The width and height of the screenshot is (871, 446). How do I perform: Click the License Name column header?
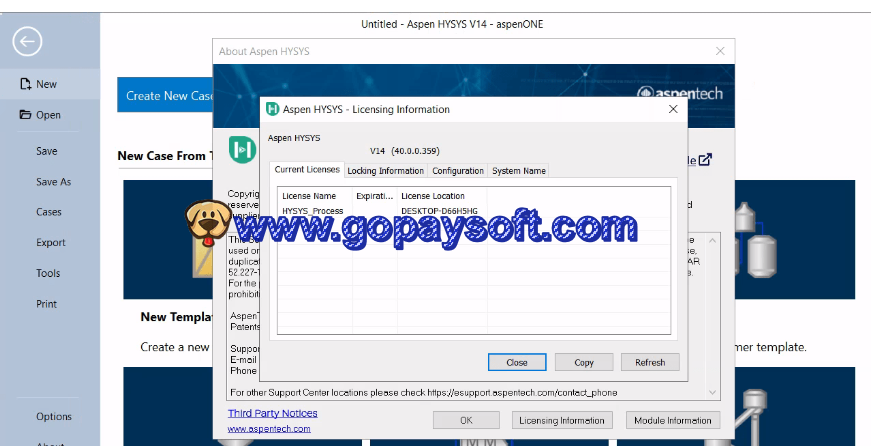pos(315,196)
